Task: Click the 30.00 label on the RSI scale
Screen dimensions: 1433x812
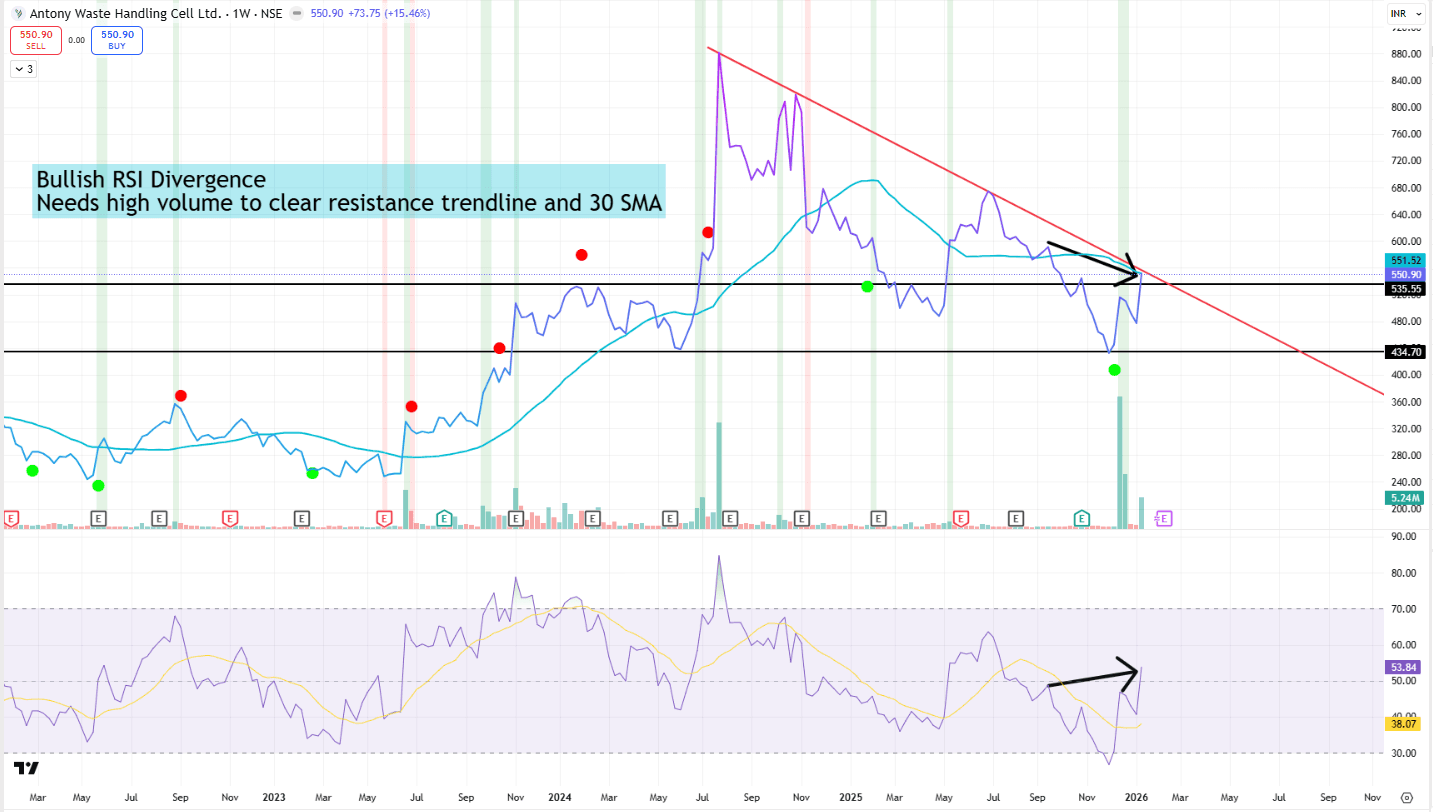Action: click(x=1402, y=753)
